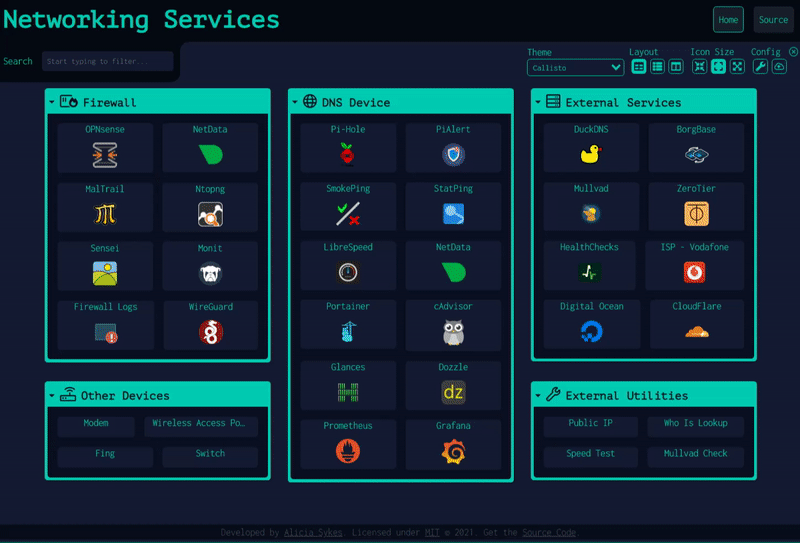Screen dimensions: 800x543
Task: Switch to vertical list layout
Action: (657, 67)
